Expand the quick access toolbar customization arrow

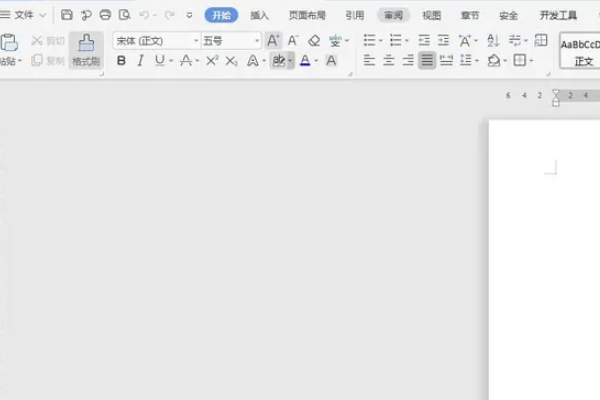pos(189,15)
